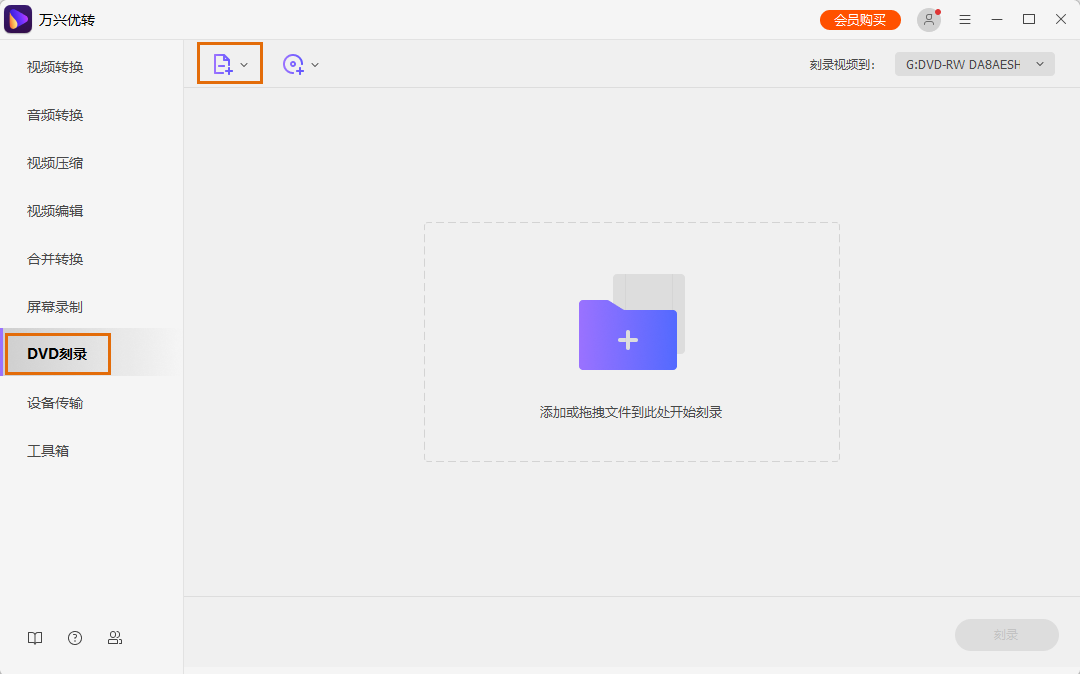This screenshot has width=1080, height=674.
Task: Click the add files icon on toolbar
Action: click(224, 63)
